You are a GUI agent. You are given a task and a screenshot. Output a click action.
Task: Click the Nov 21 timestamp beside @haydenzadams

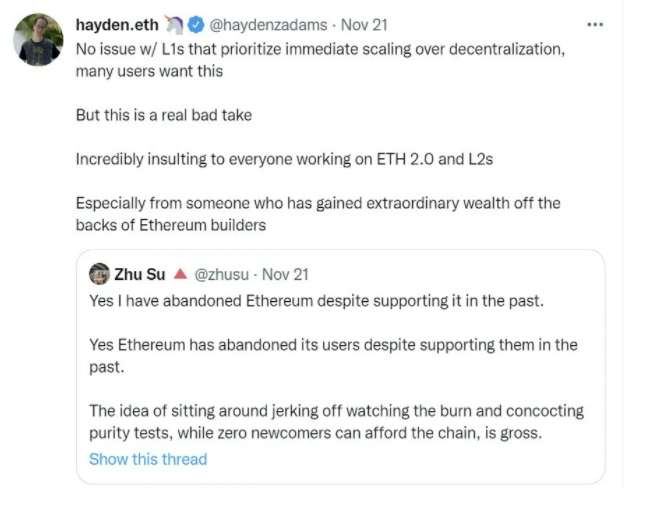364,25
